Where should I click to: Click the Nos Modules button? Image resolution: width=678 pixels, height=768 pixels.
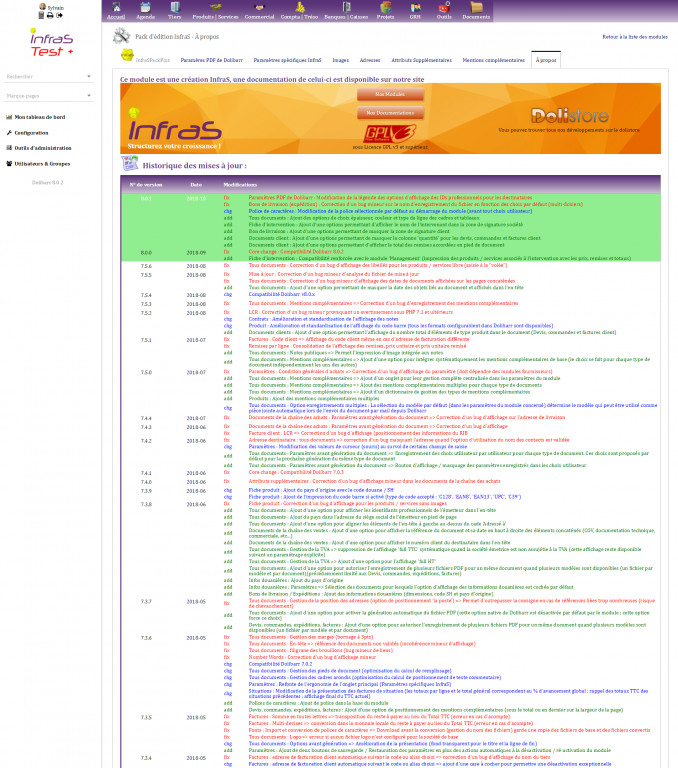[390, 94]
